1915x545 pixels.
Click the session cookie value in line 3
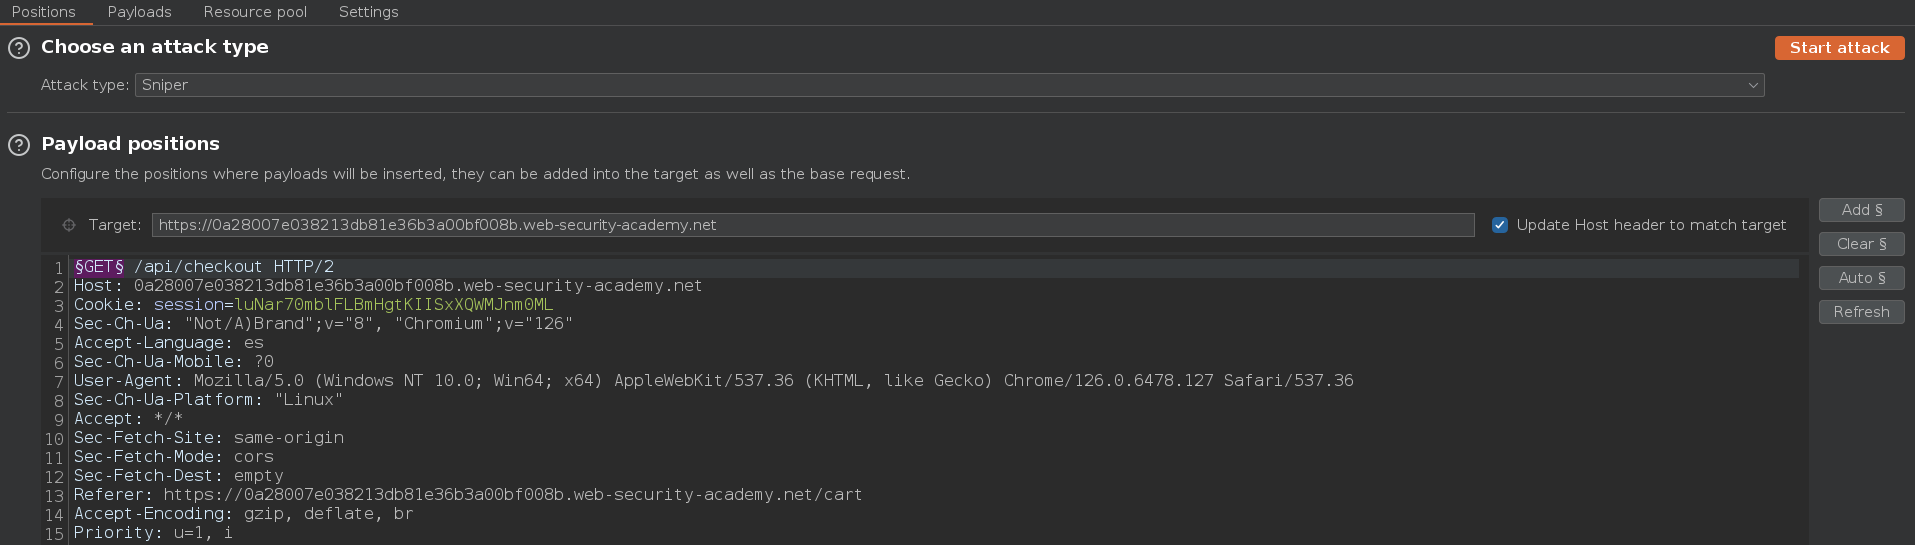393,305
